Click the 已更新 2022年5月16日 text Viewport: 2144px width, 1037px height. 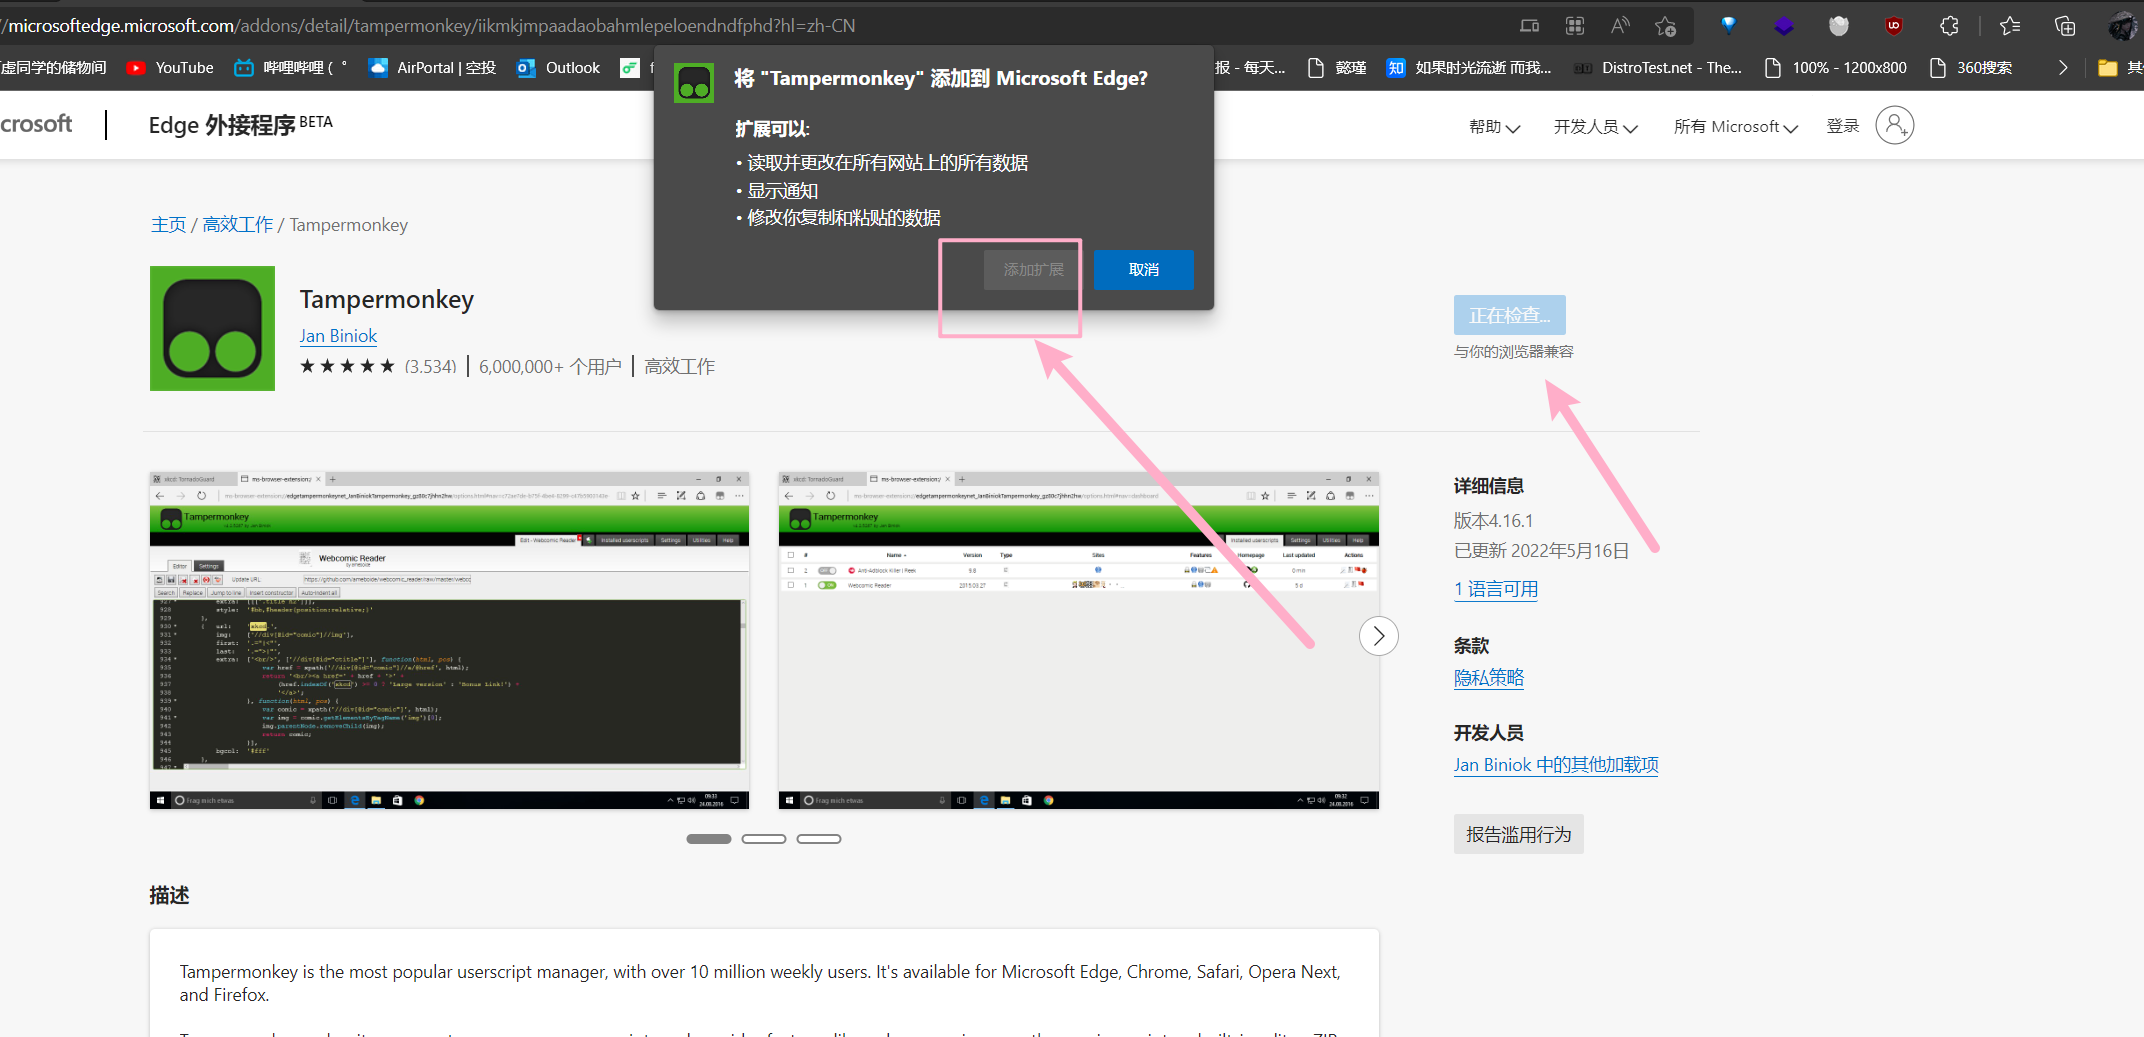pos(1541,551)
